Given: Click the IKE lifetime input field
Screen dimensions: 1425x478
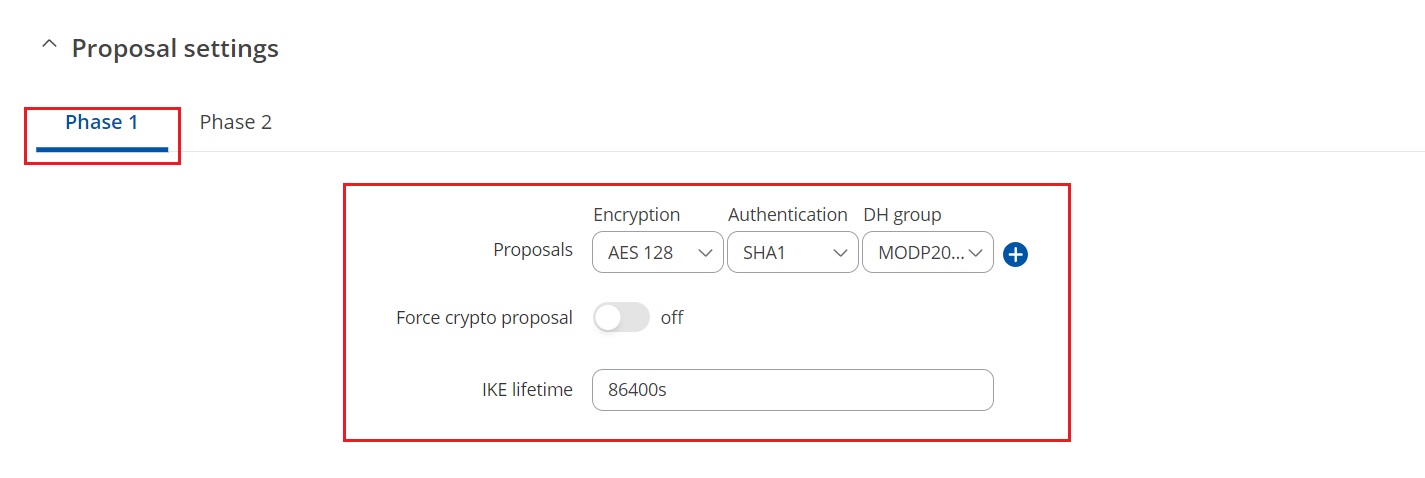Looking at the screenshot, I should 792,390.
